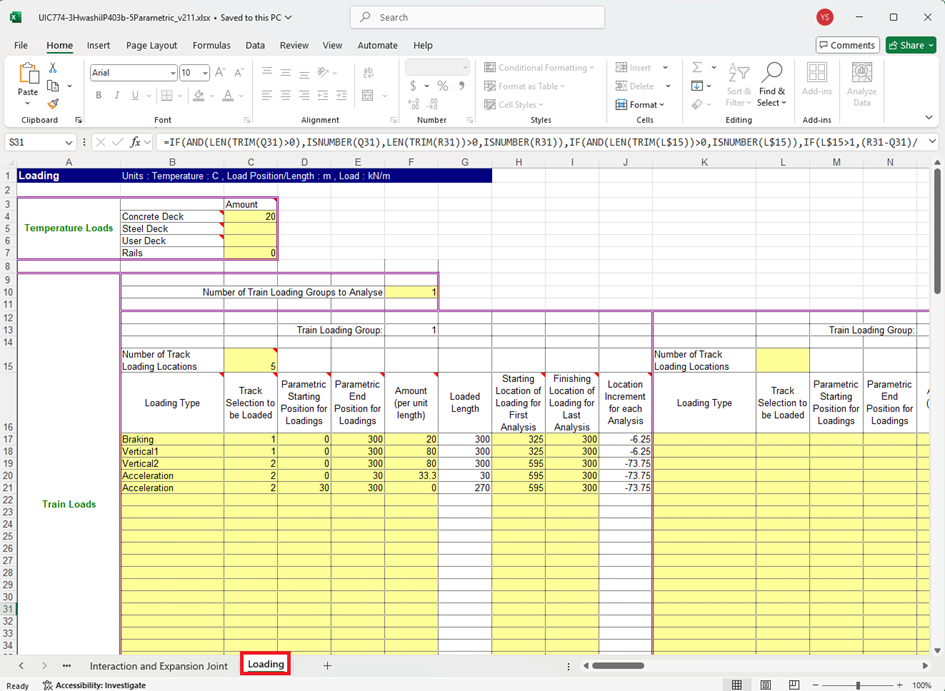Screen dimensions: 945x691
Task: Select the Format Painter brush
Action: coord(53,104)
